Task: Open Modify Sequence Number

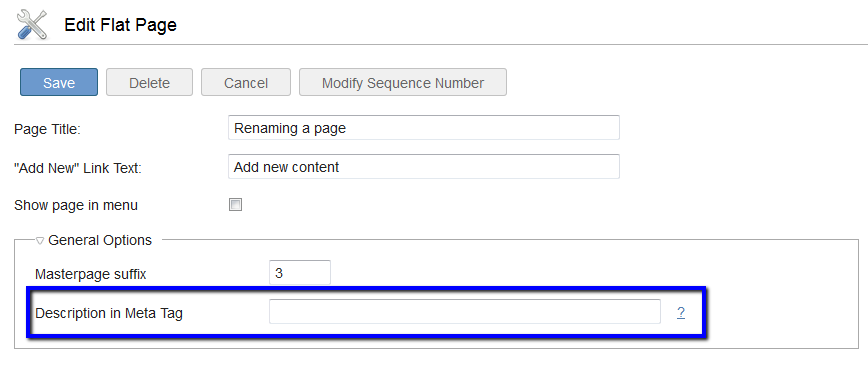Action: (403, 83)
